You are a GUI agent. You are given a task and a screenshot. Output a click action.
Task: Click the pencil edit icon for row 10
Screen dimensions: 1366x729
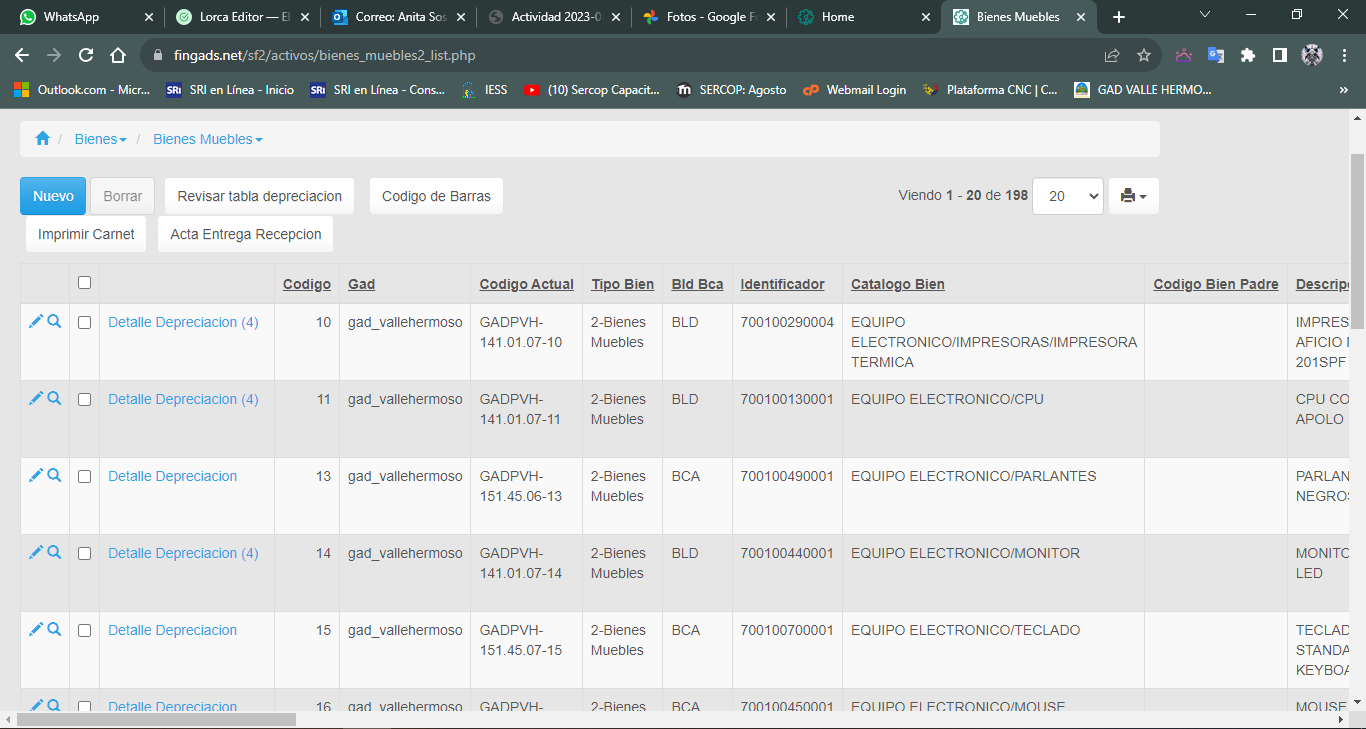pos(36,321)
